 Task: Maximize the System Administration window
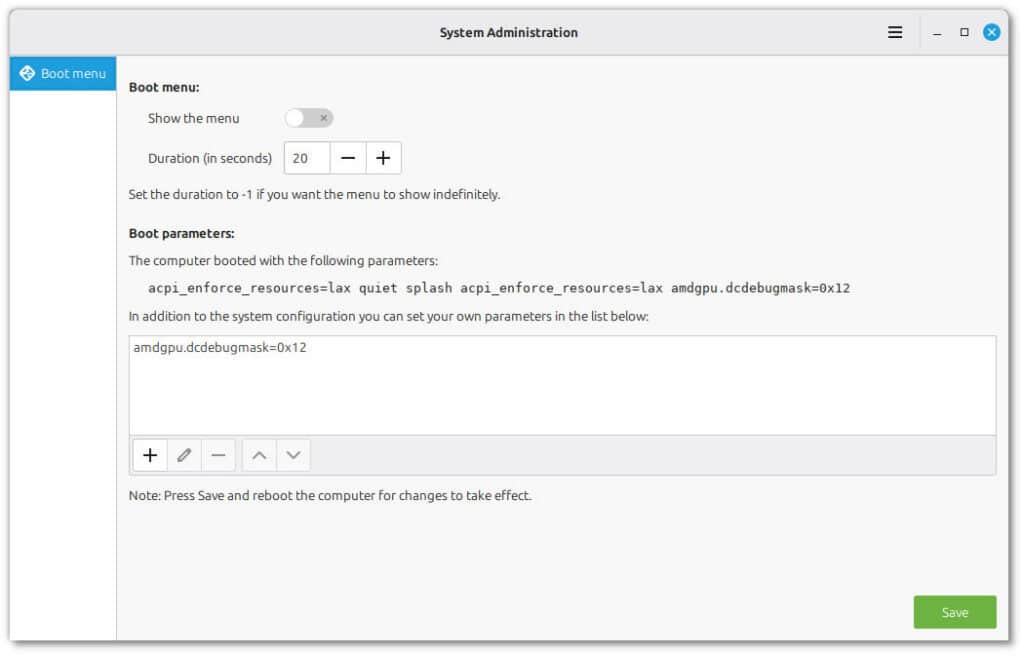point(963,31)
